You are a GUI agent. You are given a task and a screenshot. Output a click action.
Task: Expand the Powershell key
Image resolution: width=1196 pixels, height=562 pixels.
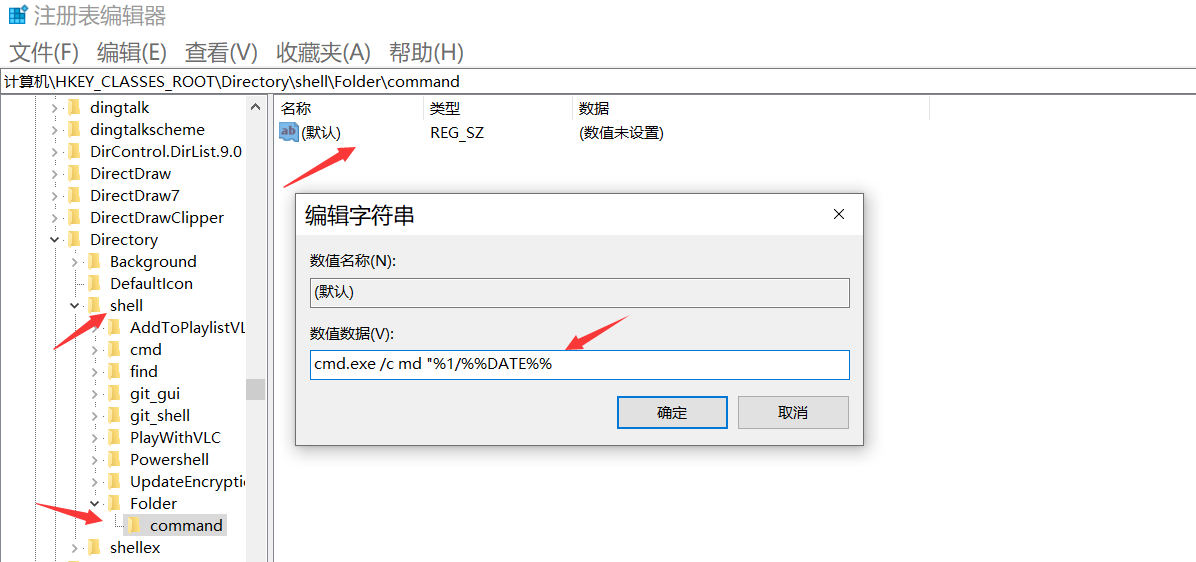(95, 460)
